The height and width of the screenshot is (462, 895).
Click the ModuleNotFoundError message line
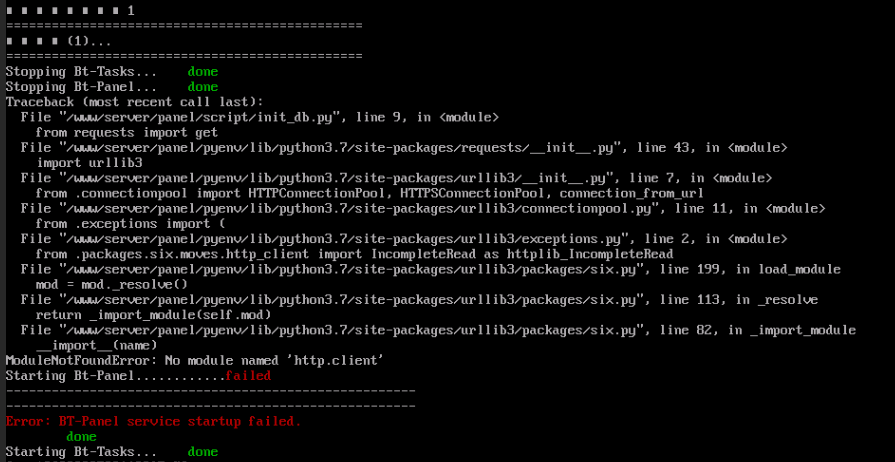coord(194,361)
